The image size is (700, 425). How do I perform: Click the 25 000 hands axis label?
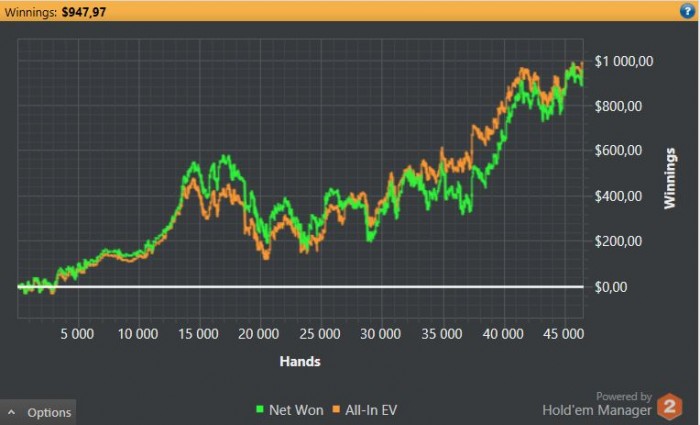(320, 334)
